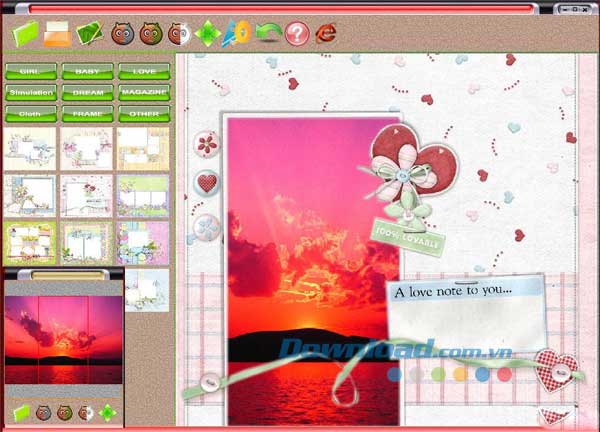600x432 pixels.
Task: Click the half-faded owl icon in top toolbar
Action: tap(178, 33)
